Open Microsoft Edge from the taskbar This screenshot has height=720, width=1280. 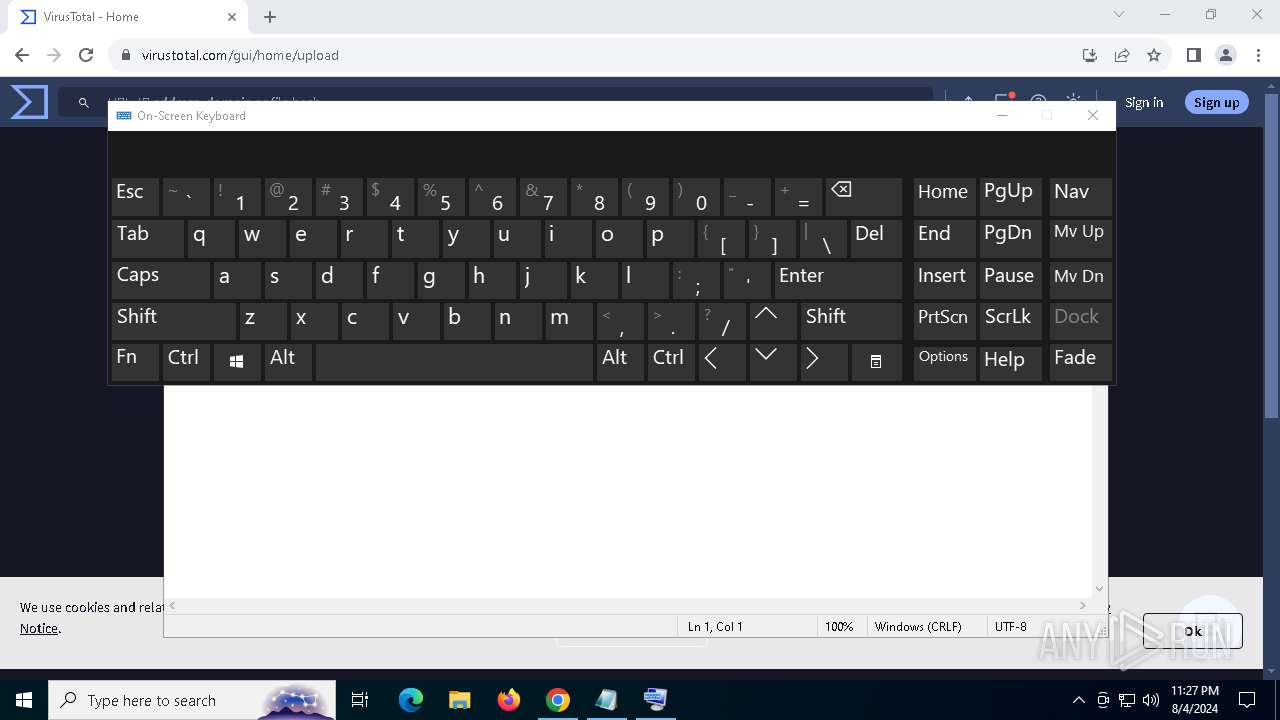tap(411, 700)
